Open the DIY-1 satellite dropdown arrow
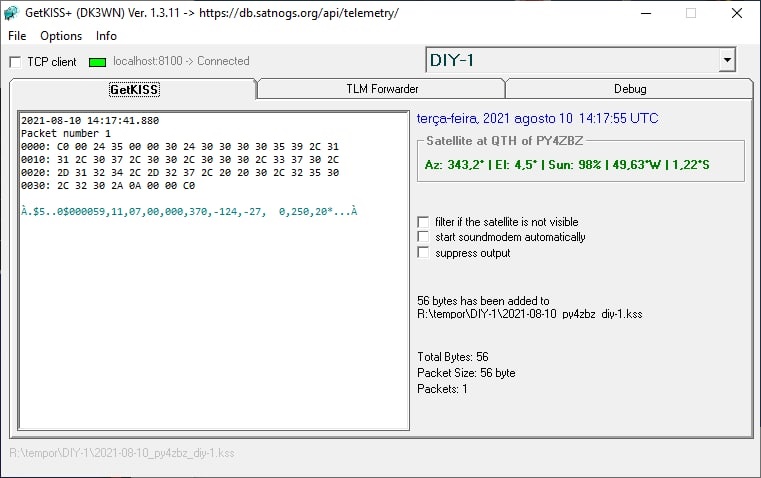The height and width of the screenshot is (478, 761). (x=727, y=60)
